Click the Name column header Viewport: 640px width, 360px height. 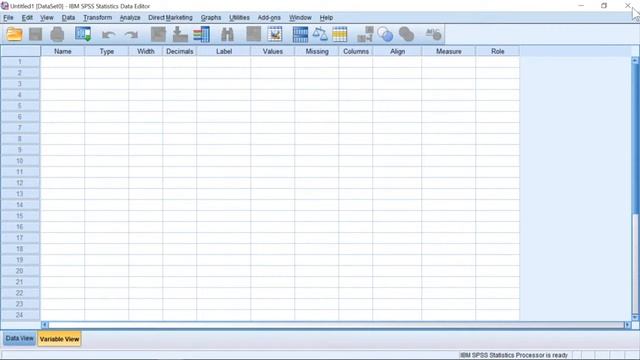[x=63, y=51]
